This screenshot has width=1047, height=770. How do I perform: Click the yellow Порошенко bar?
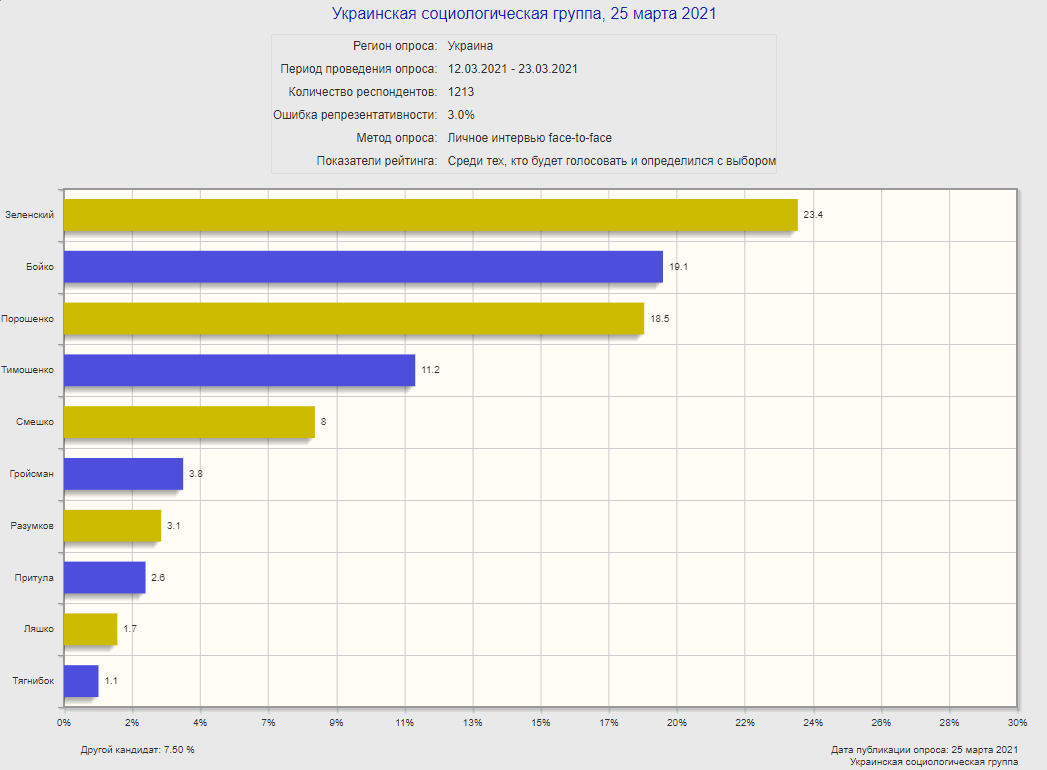[353, 318]
